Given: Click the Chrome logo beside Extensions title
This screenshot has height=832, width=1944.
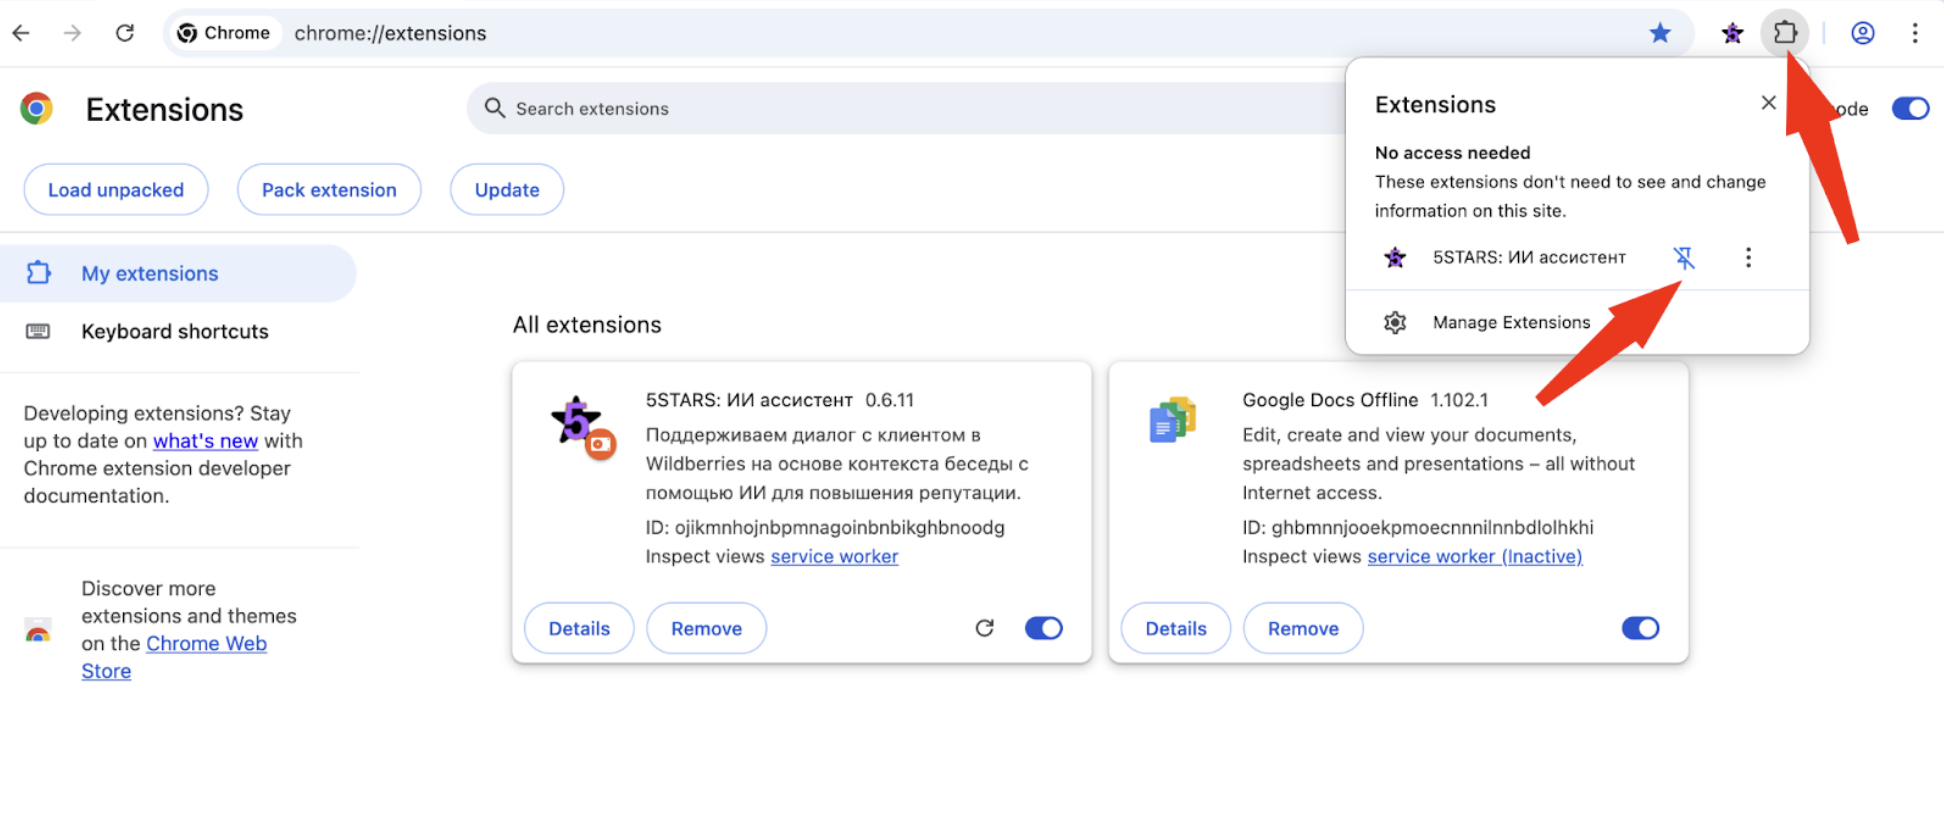Looking at the screenshot, I should pos(37,108).
